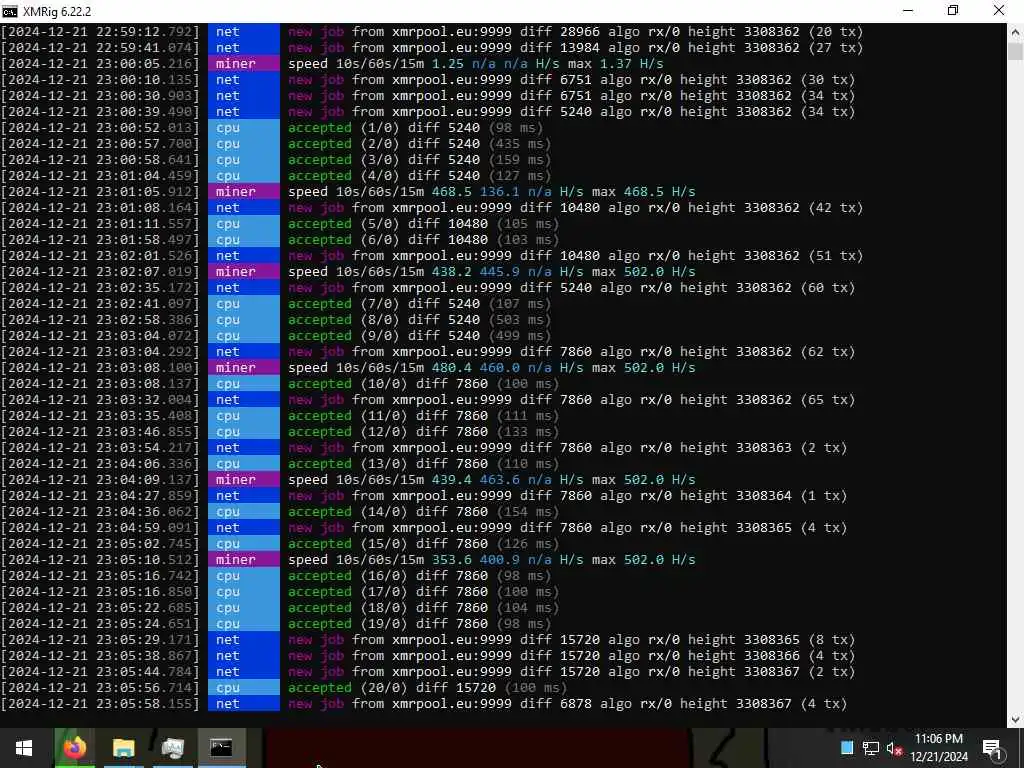
Task: Click the timestamp 22:59:12.792
Action: (x=100, y=32)
